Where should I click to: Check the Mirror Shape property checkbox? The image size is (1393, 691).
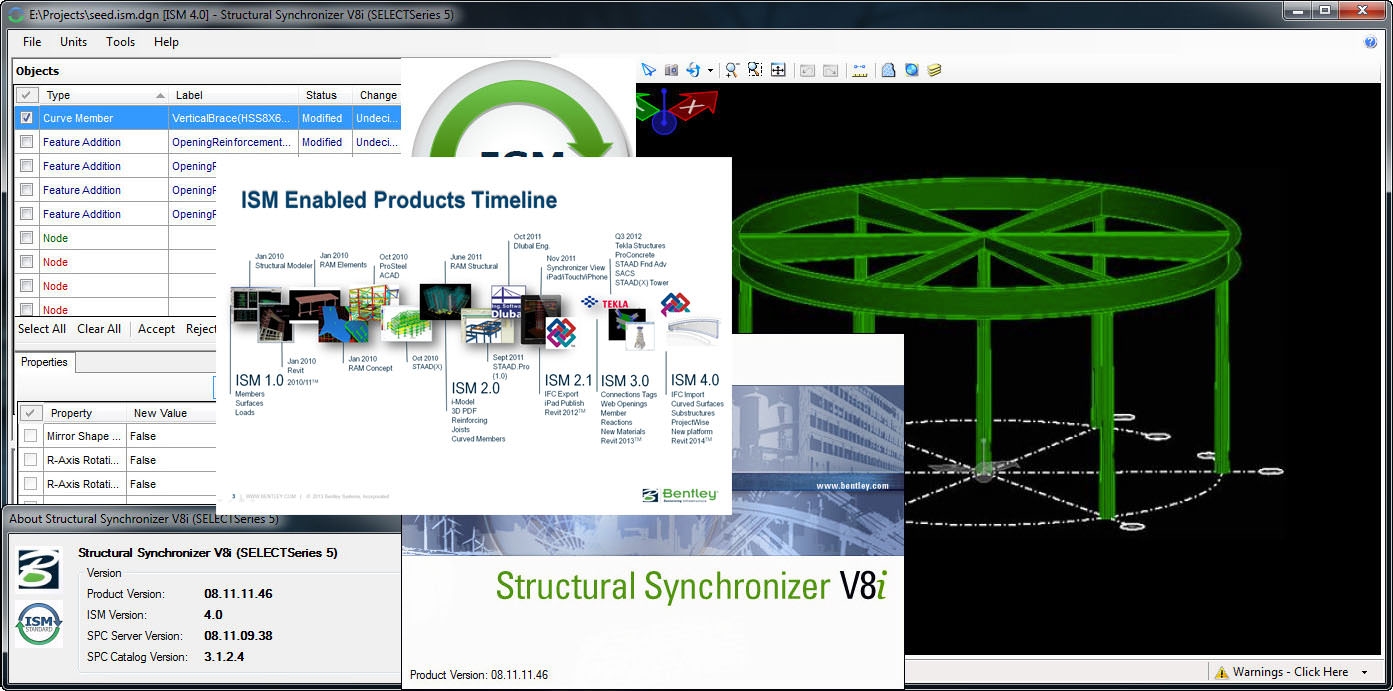[31, 436]
